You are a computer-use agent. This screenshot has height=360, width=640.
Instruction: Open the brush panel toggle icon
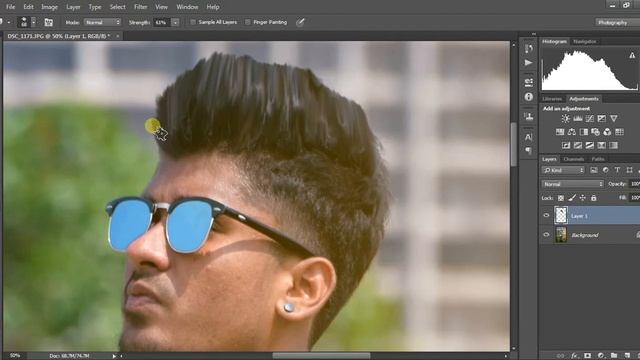point(48,22)
